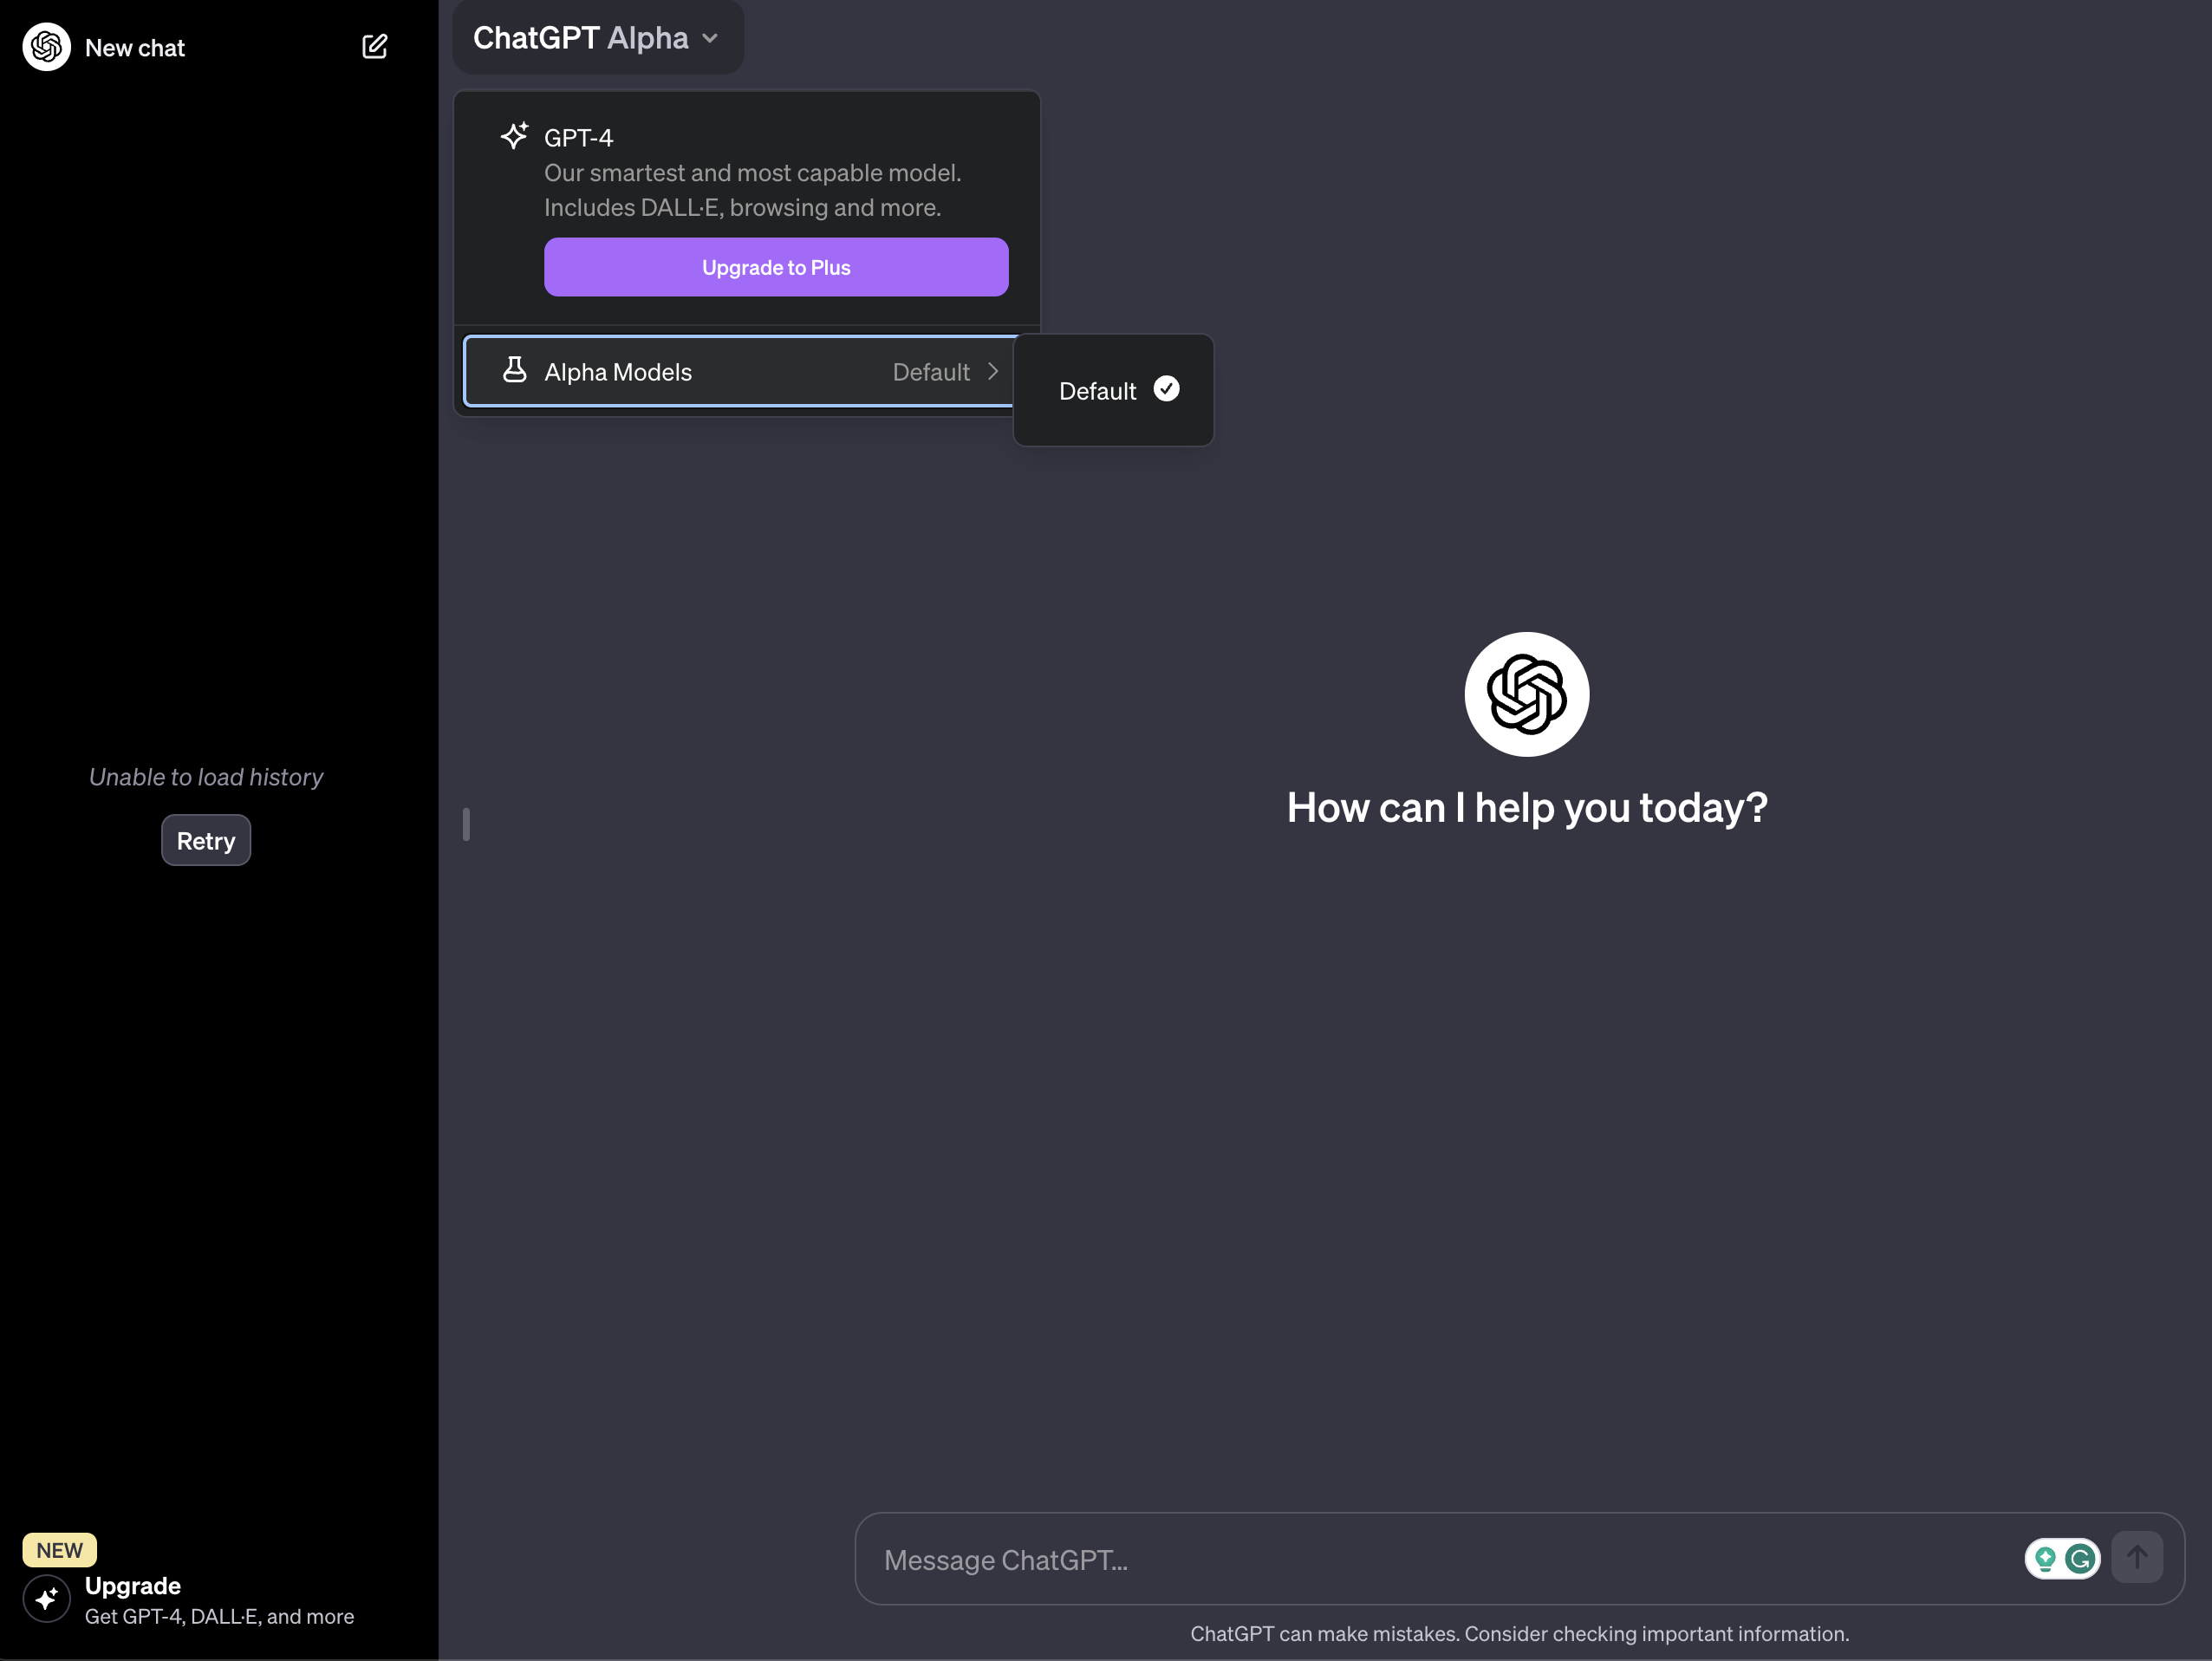Viewport: 2212px width, 1661px height.
Task: Click the vertical scrollbar in sidebar
Action: (x=464, y=820)
